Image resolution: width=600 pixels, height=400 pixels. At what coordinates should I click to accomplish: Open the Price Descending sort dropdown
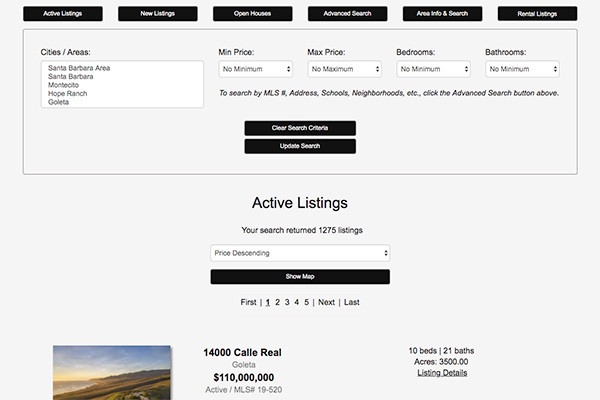pyautogui.click(x=300, y=253)
